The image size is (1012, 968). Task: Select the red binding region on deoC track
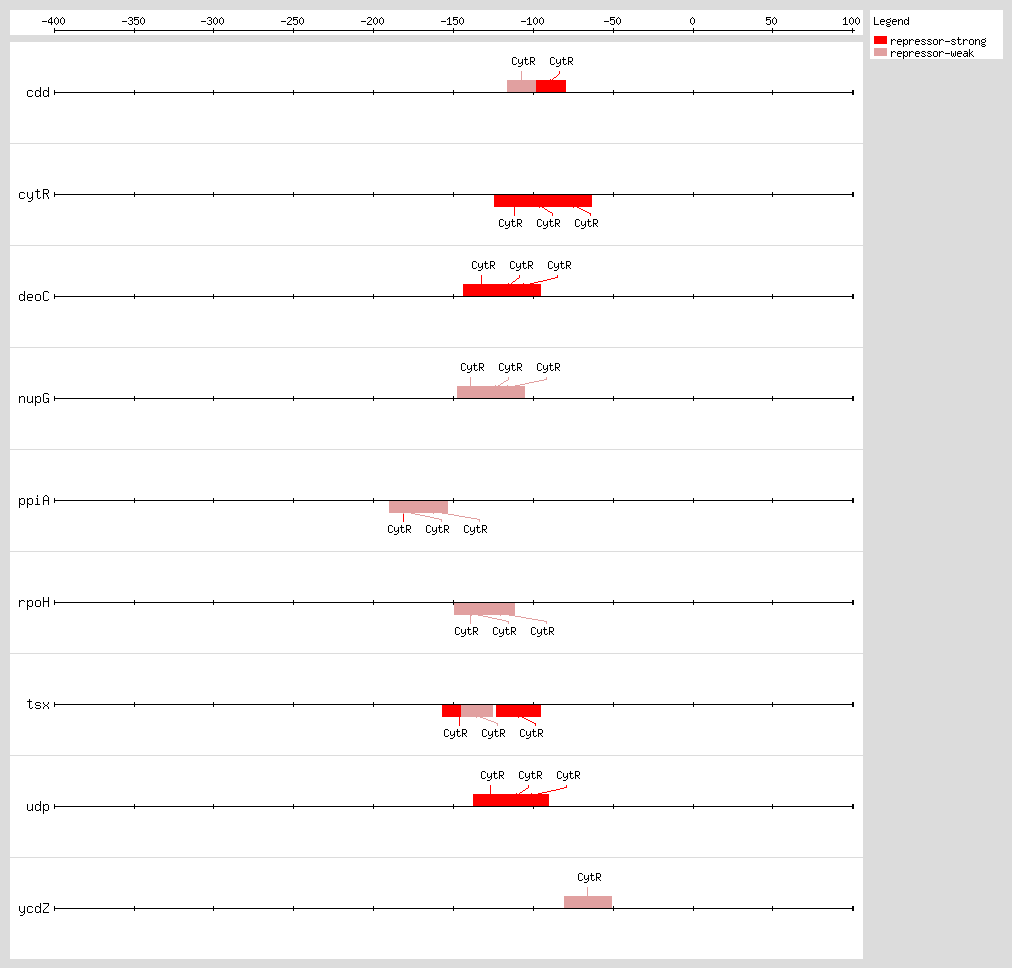[502, 290]
